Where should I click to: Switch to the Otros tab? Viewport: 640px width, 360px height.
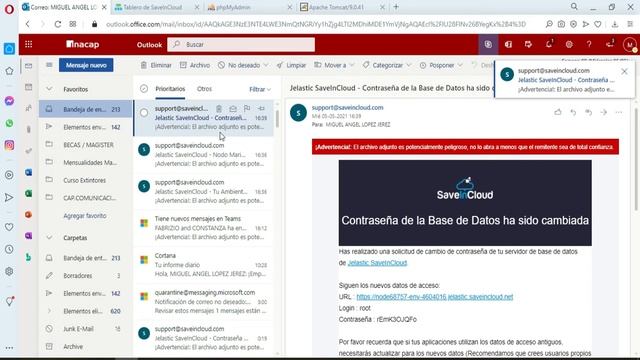(x=204, y=89)
